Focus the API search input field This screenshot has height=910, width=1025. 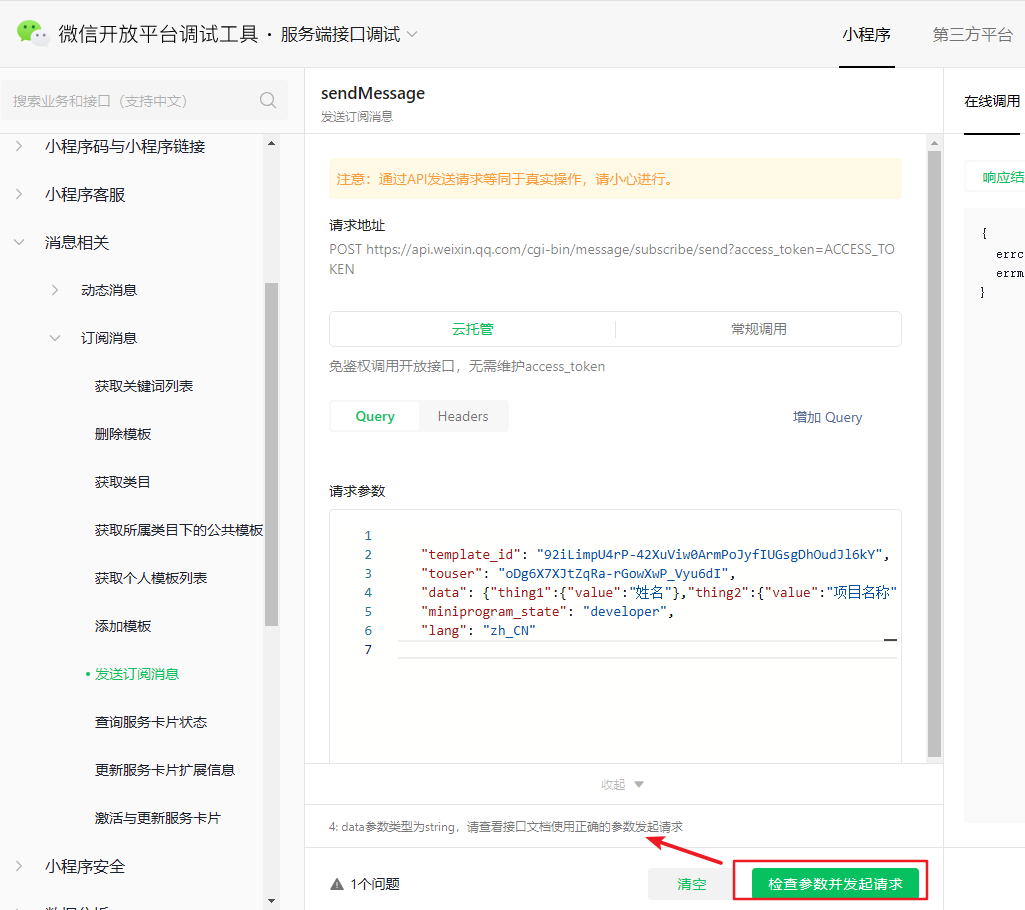tap(144, 101)
